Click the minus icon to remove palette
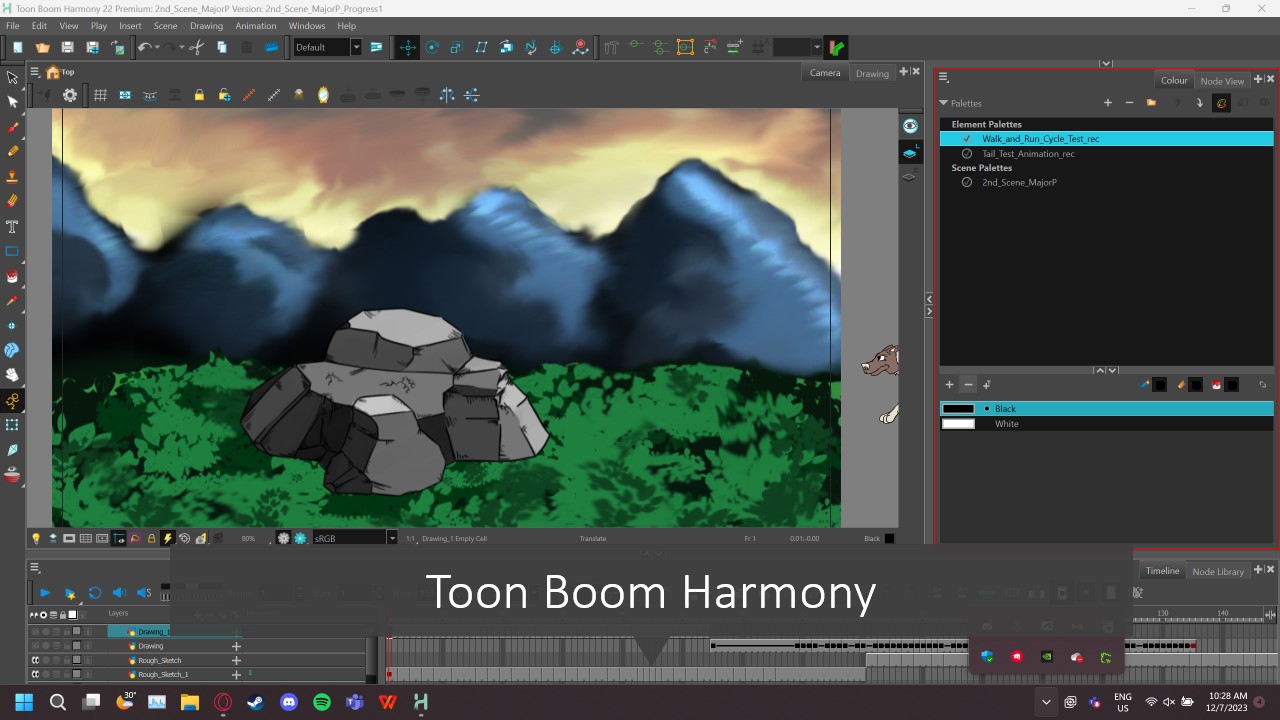1280x720 pixels. [x=1129, y=103]
